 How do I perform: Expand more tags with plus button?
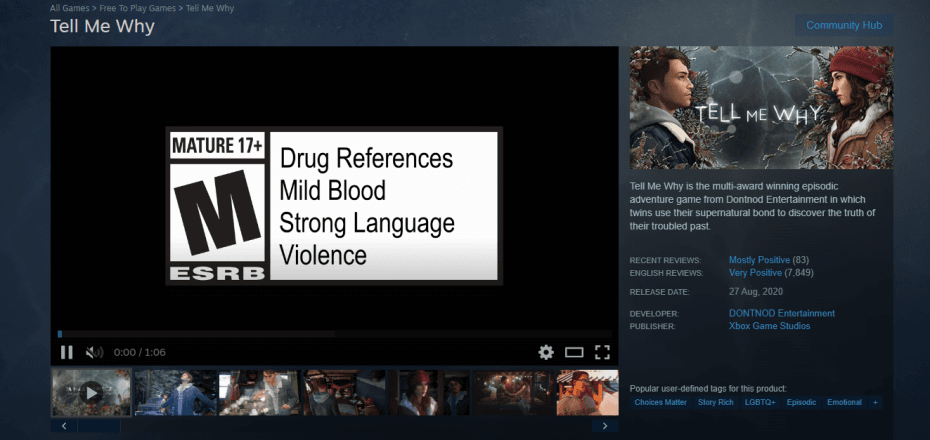pyautogui.click(x=875, y=402)
